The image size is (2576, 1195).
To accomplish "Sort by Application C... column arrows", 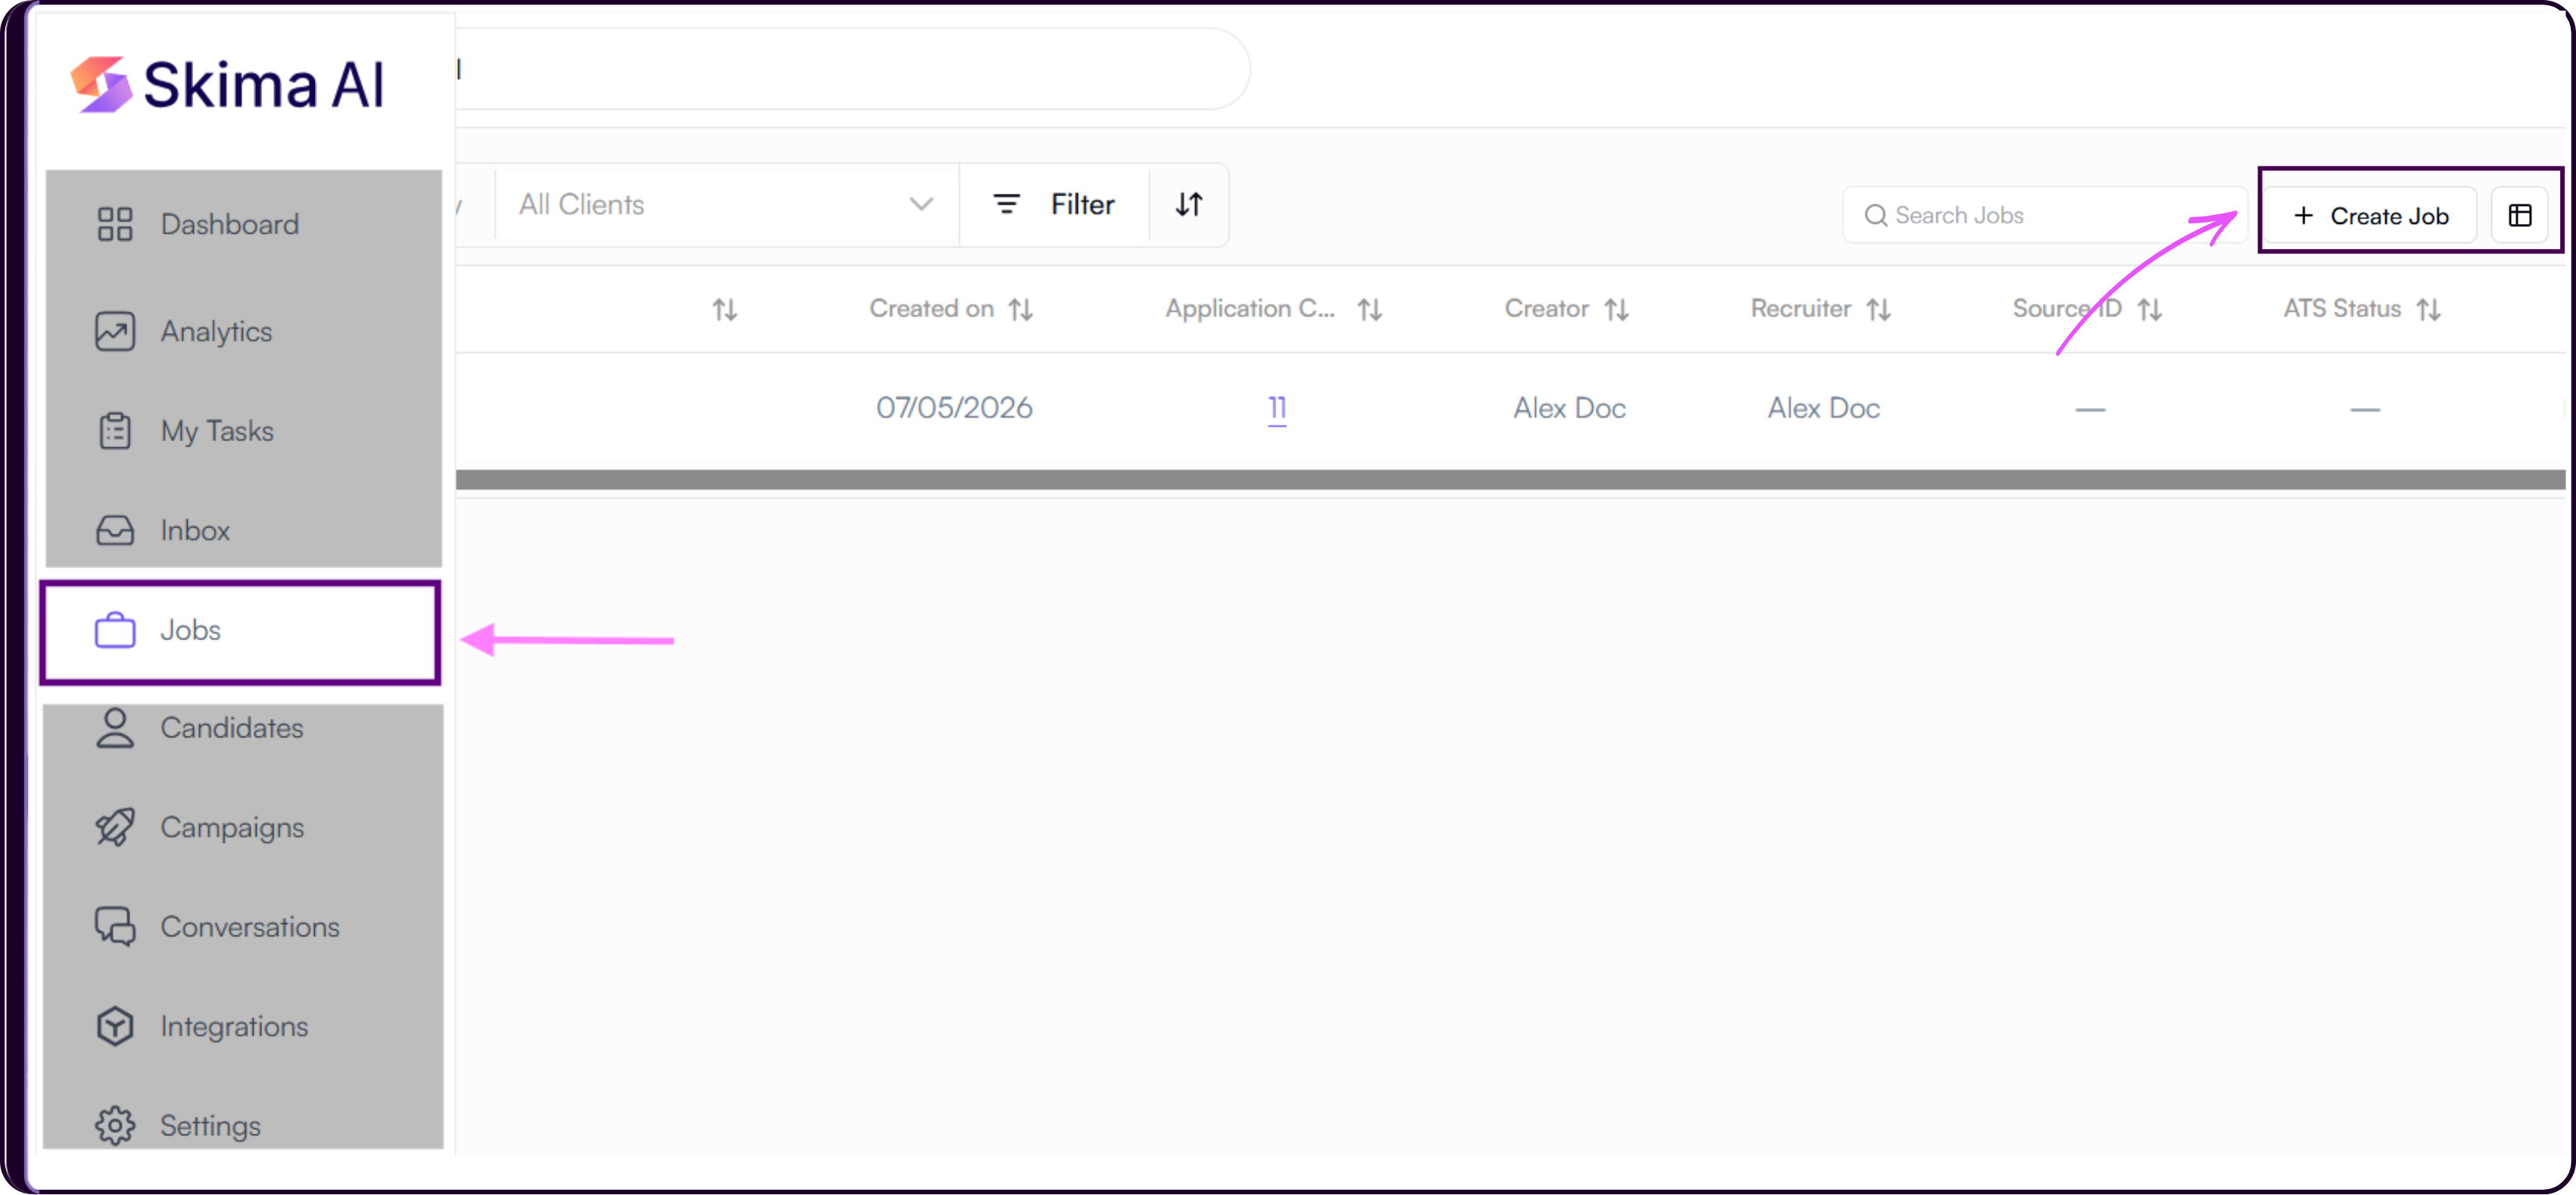I will [1370, 310].
